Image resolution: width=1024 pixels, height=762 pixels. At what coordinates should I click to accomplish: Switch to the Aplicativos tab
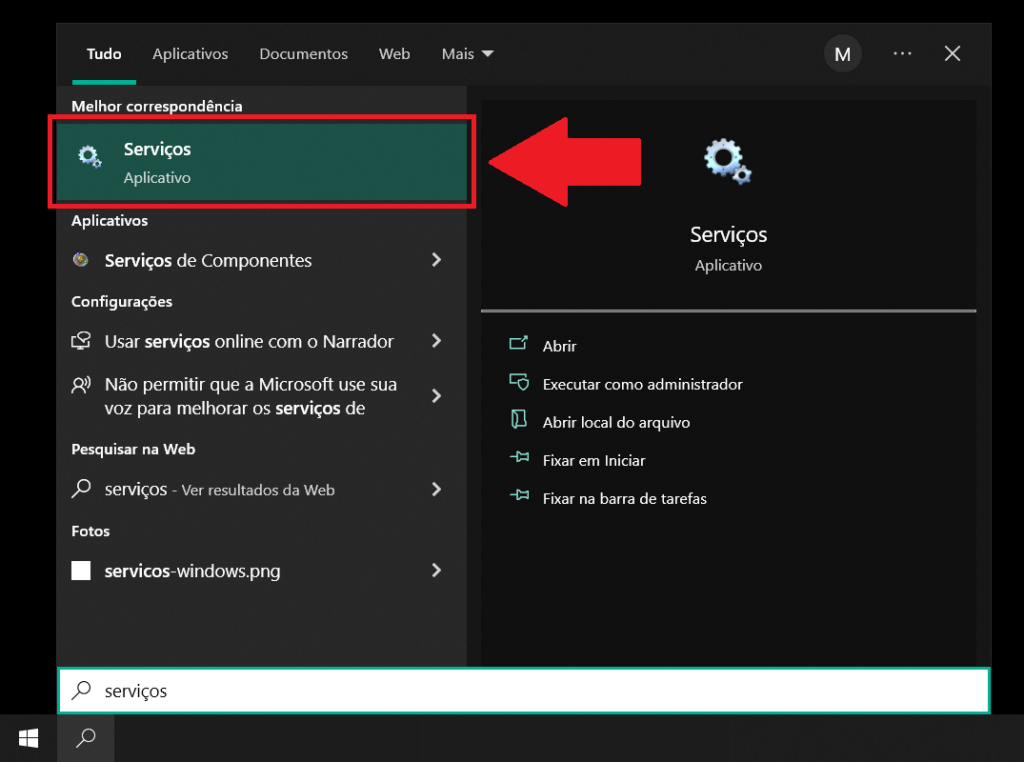pos(190,54)
